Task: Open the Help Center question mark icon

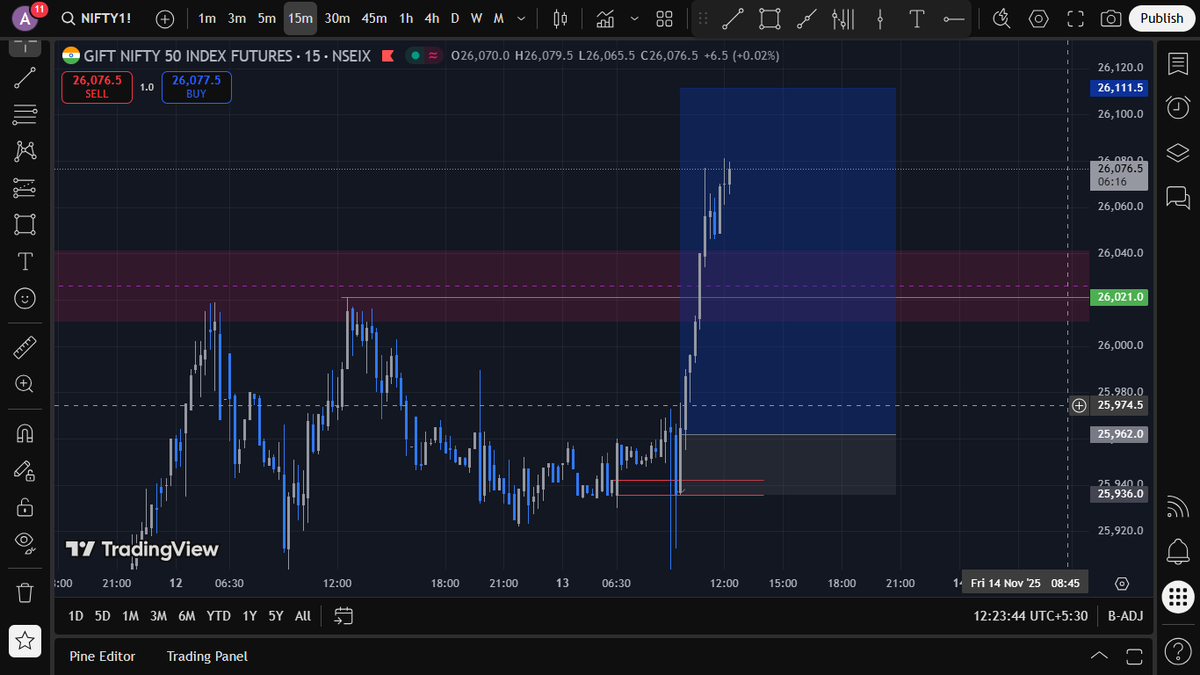Action: point(1177,651)
